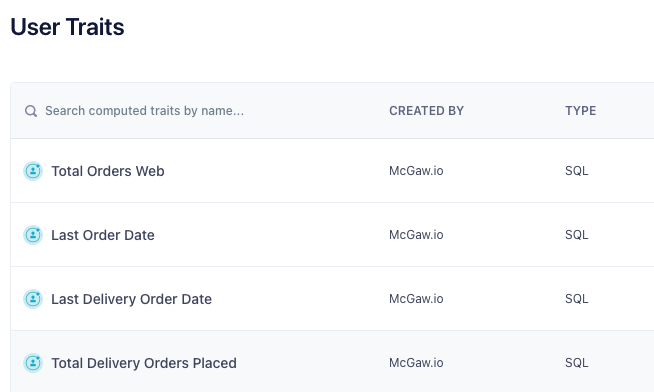Click the Total Orders Web trait icon
Screen dimensions: 654x392
click(33, 171)
